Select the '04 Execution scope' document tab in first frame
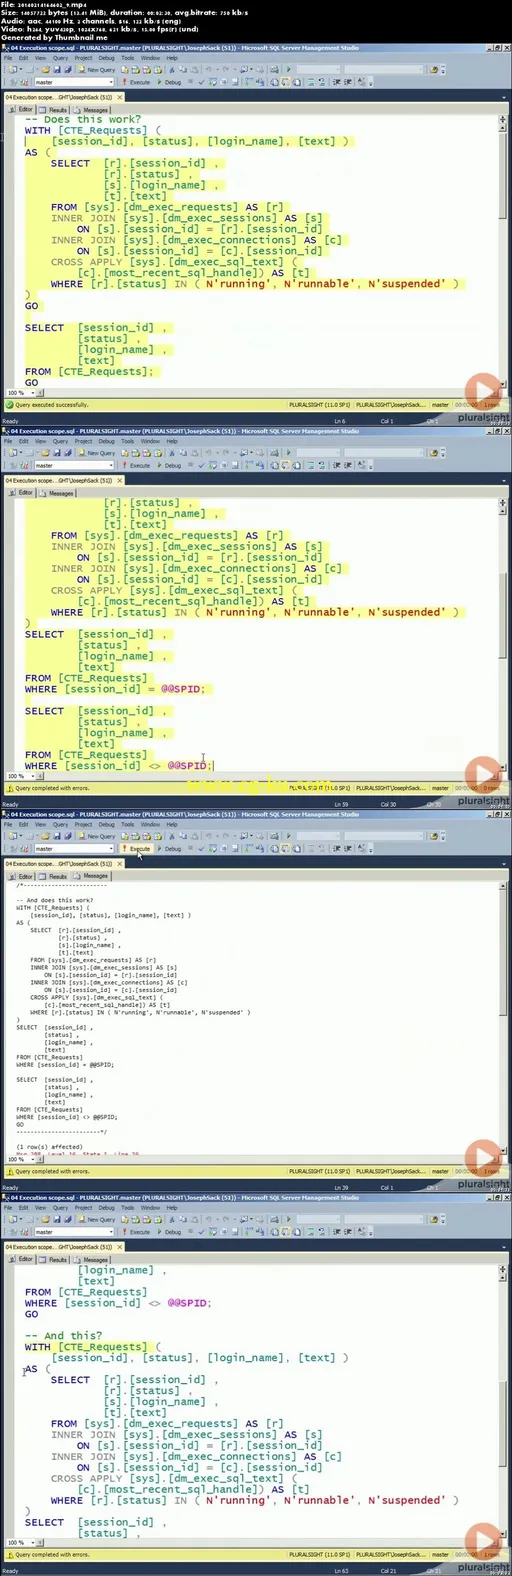This screenshot has height=1576, width=512. tap(63, 97)
